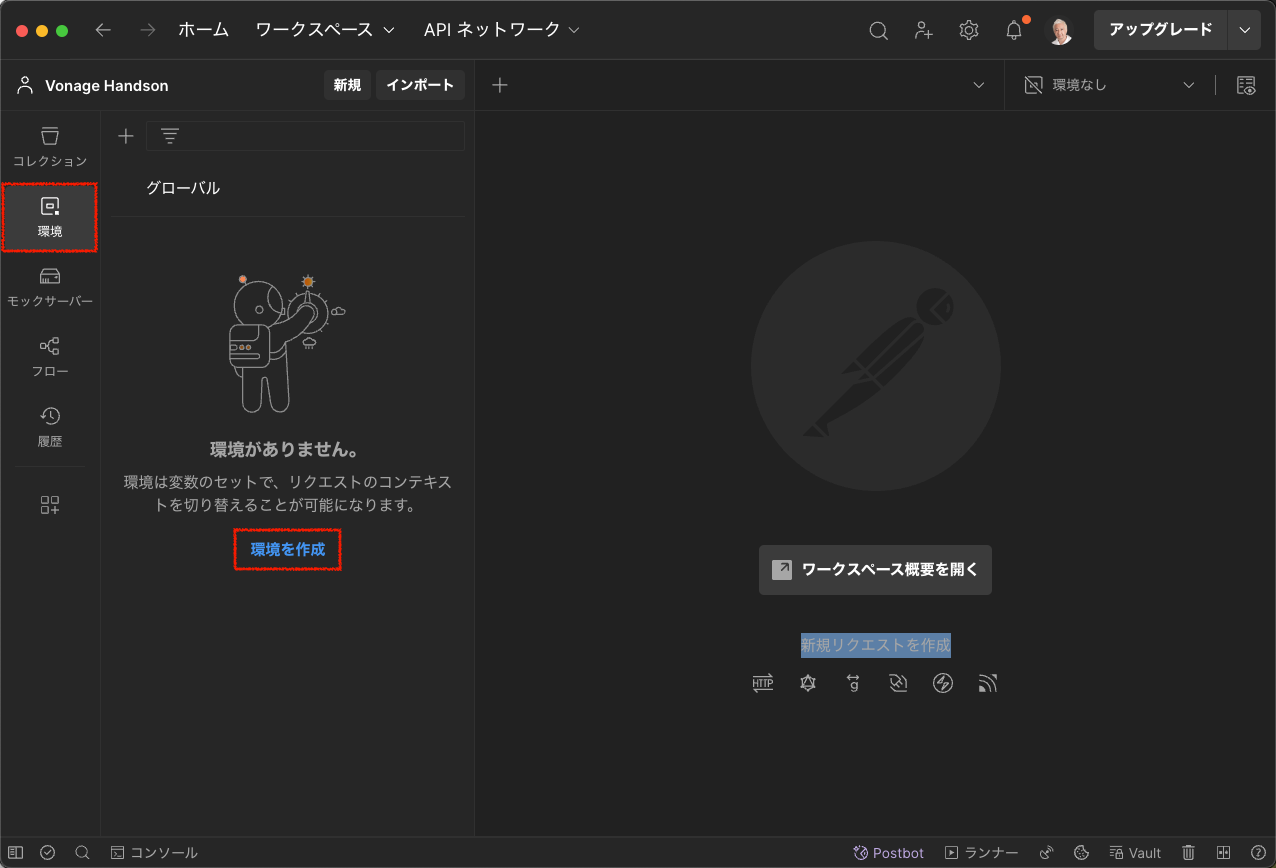
Task: Click the アップグレード button
Action: click(x=1161, y=30)
